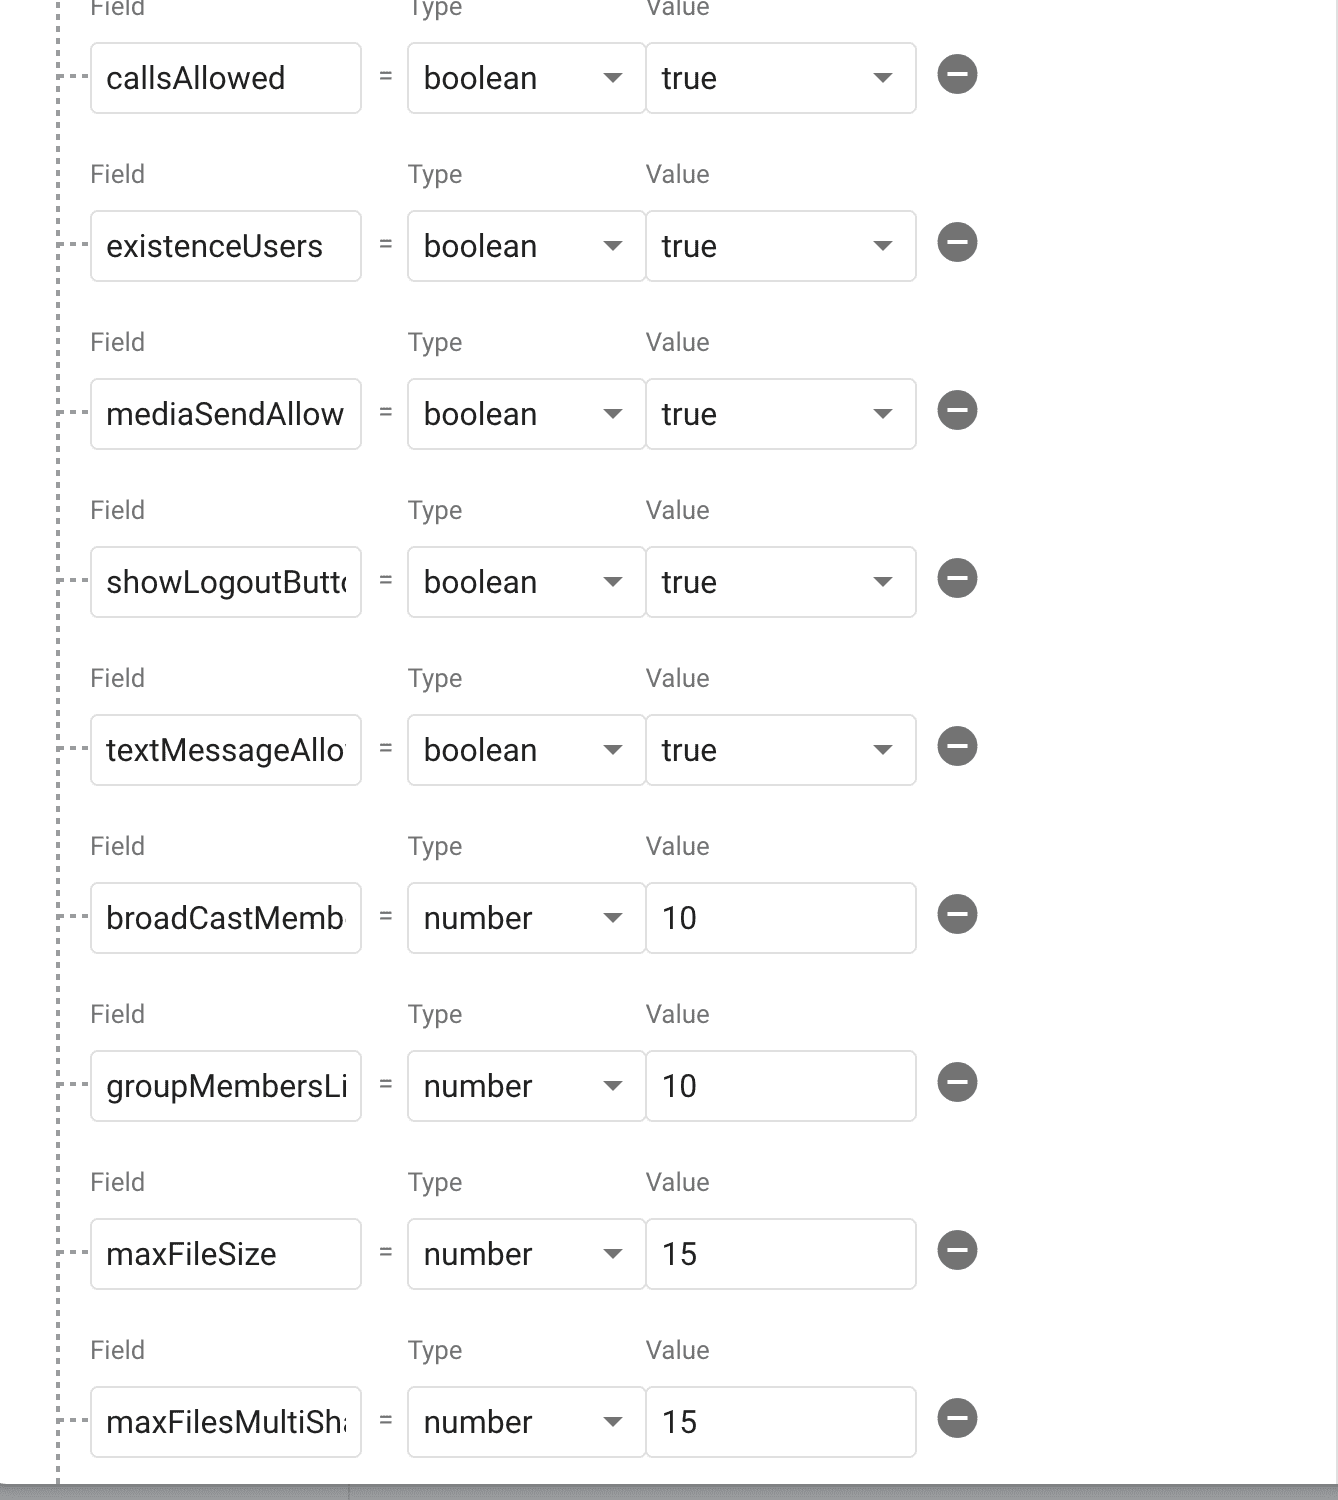Remove the mediaSendAllow field

(x=957, y=411)
